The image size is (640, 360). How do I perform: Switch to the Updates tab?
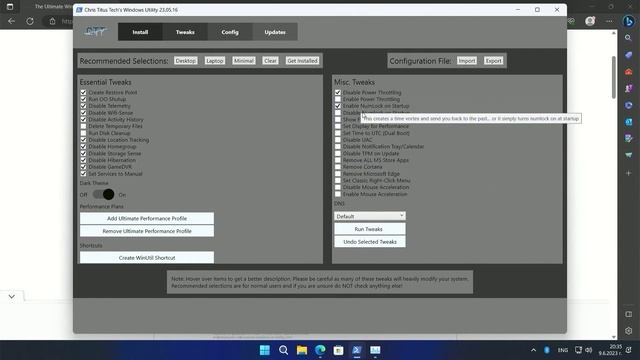[x=275, y=32]
